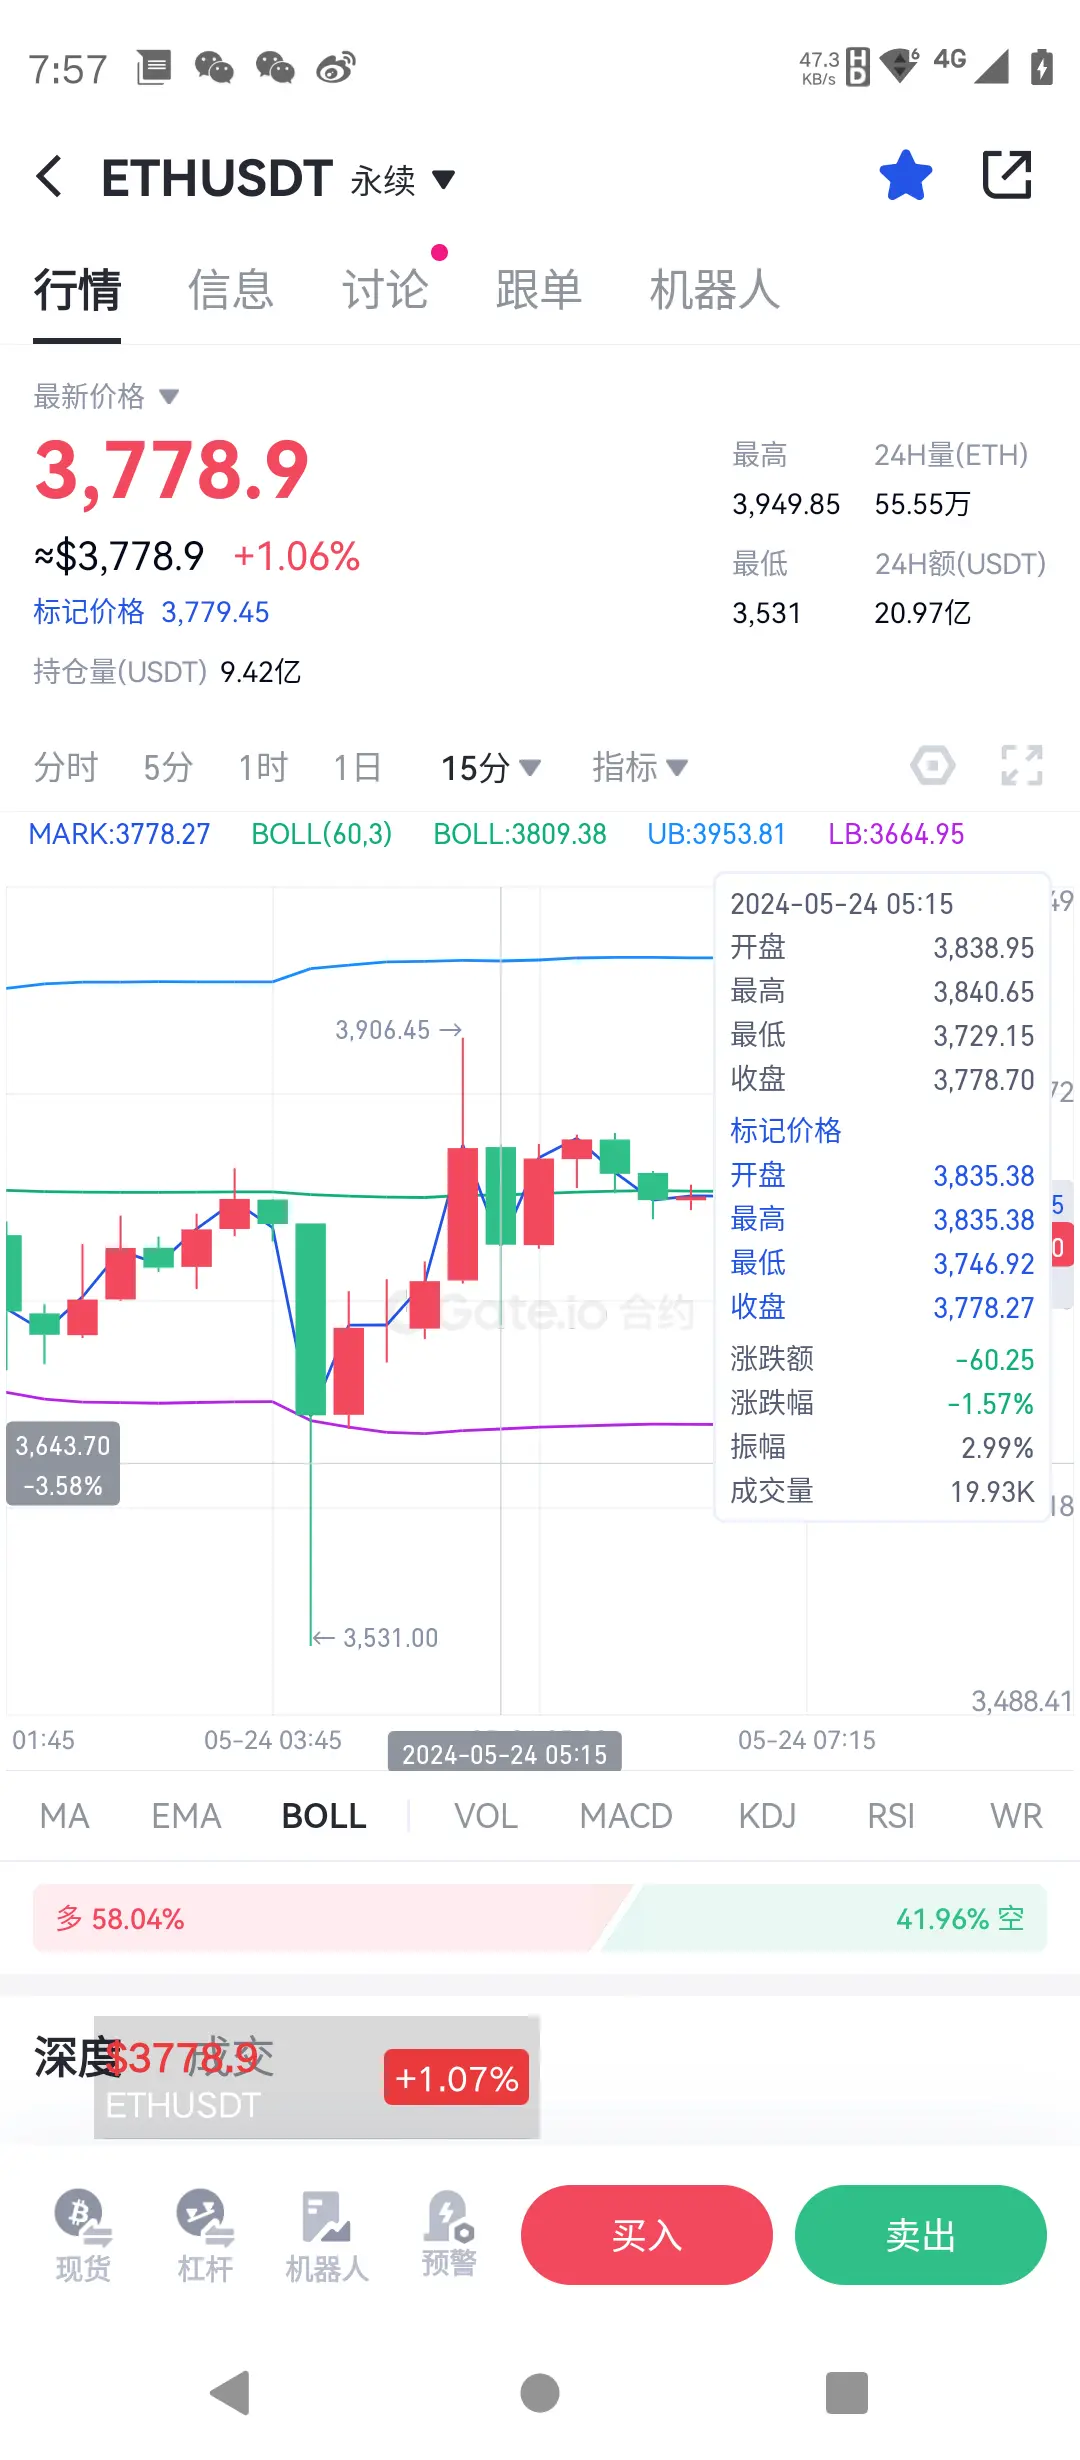Tap the 24H量(ETH) 55.55万 value

pos(950,480)
